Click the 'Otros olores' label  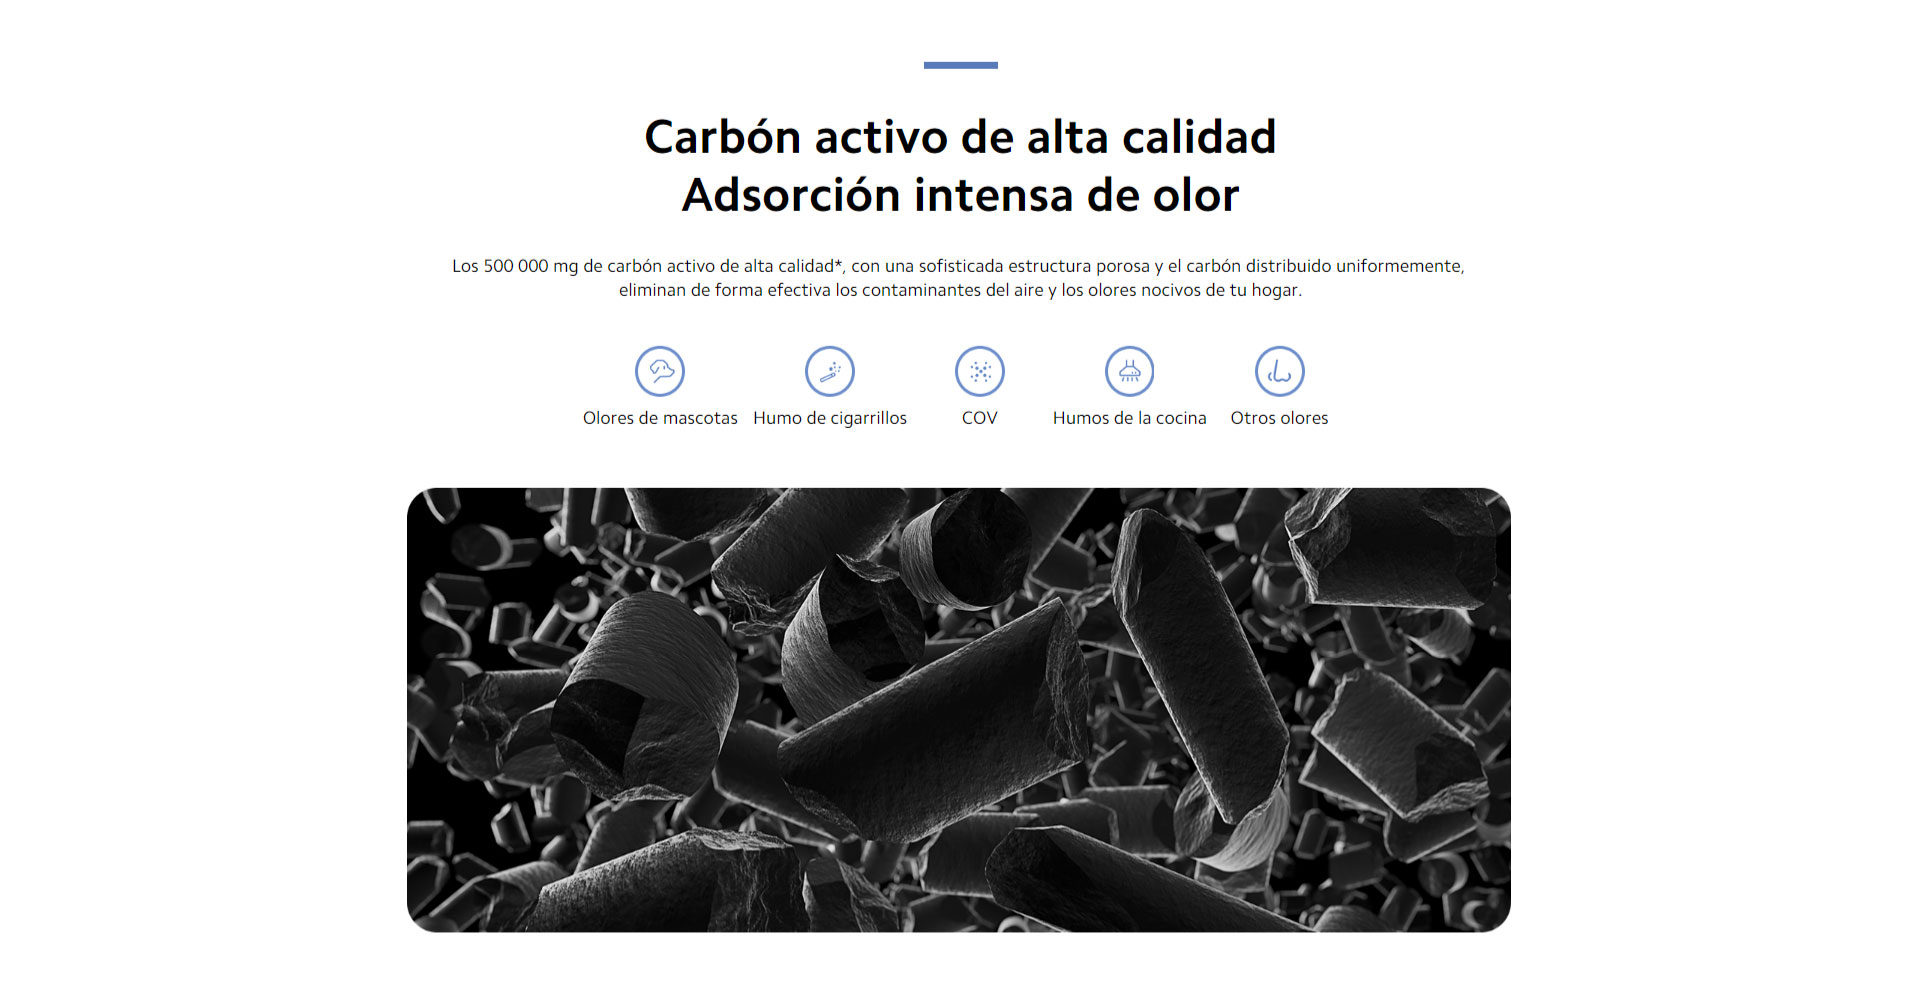coord(1280,418)
